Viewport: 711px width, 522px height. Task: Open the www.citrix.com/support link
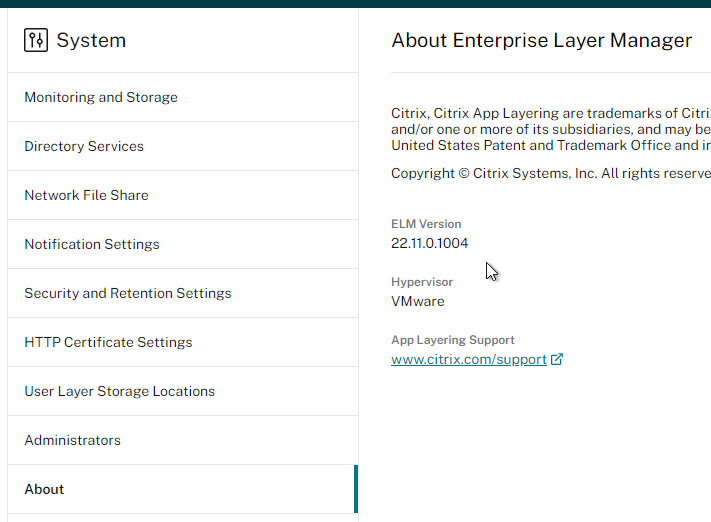click(x=469, y=359)
